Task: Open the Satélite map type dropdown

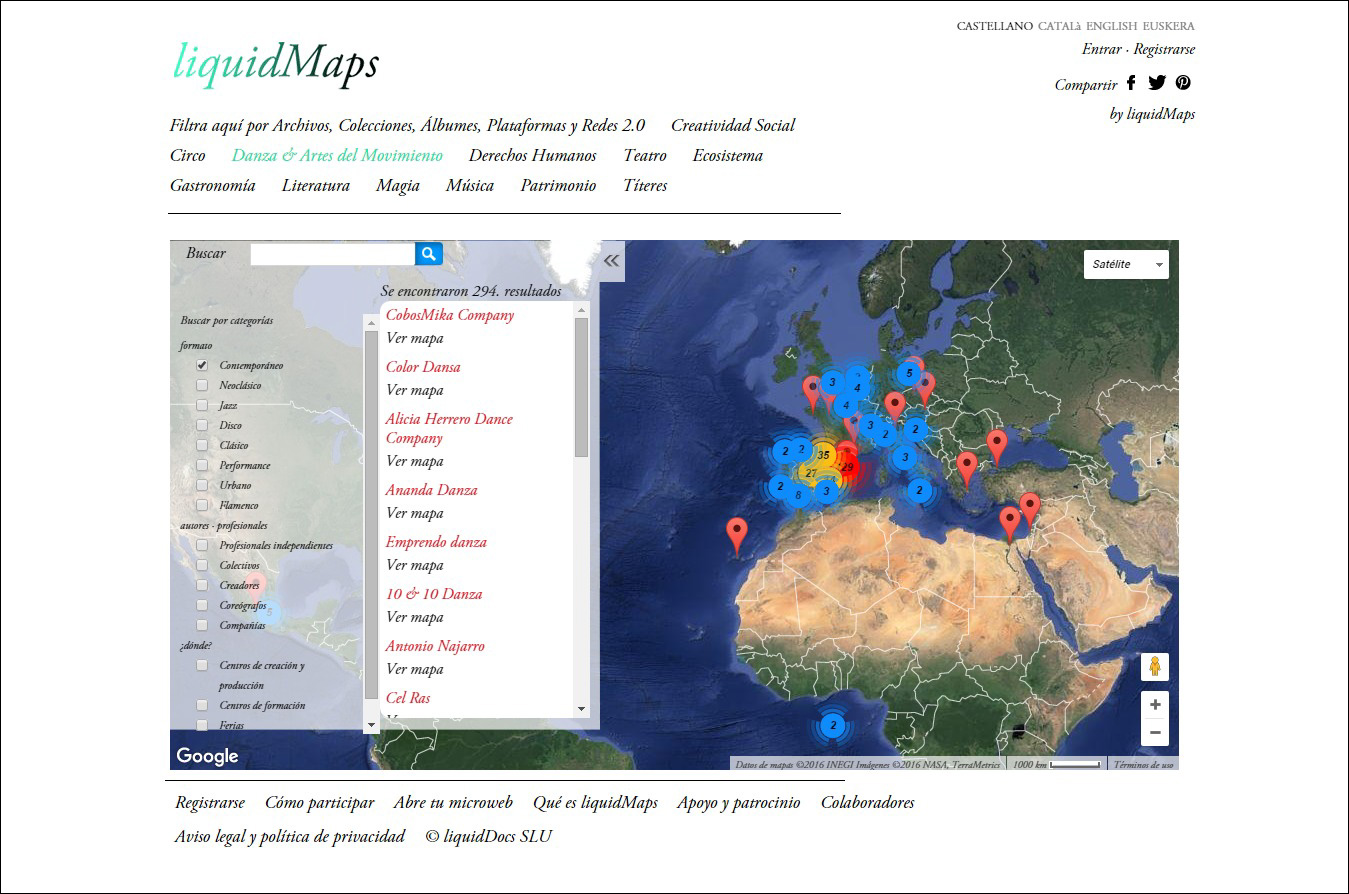Action: (1126, 264)
